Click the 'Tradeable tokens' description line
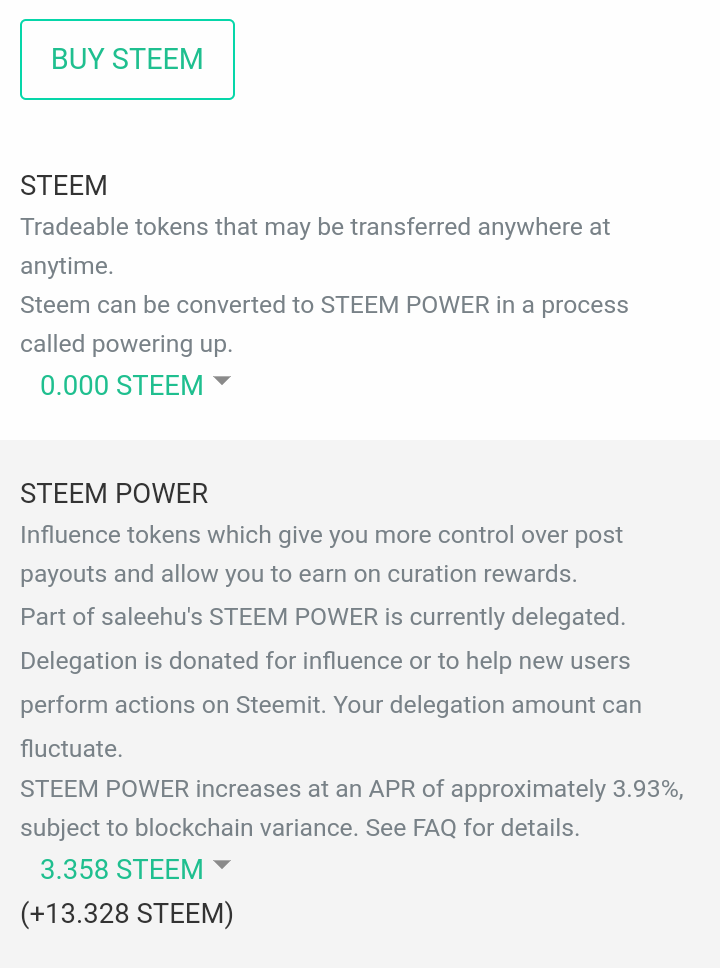The width and height of the screenshot is (720, 968). click(x=315, y=227)
